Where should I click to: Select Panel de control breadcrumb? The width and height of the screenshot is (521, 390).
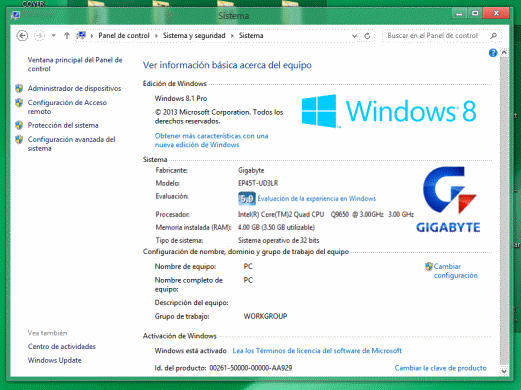(124, 36)
